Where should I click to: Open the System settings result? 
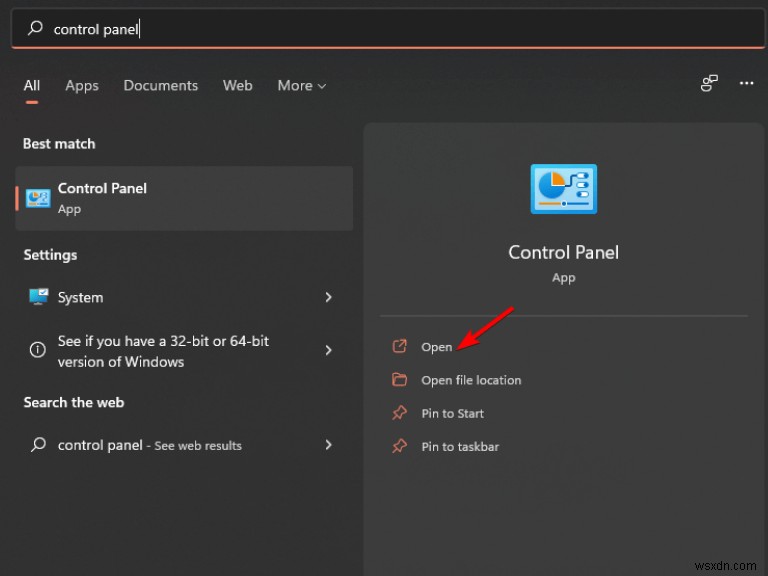pyautogui.click(x=184, y=297)
